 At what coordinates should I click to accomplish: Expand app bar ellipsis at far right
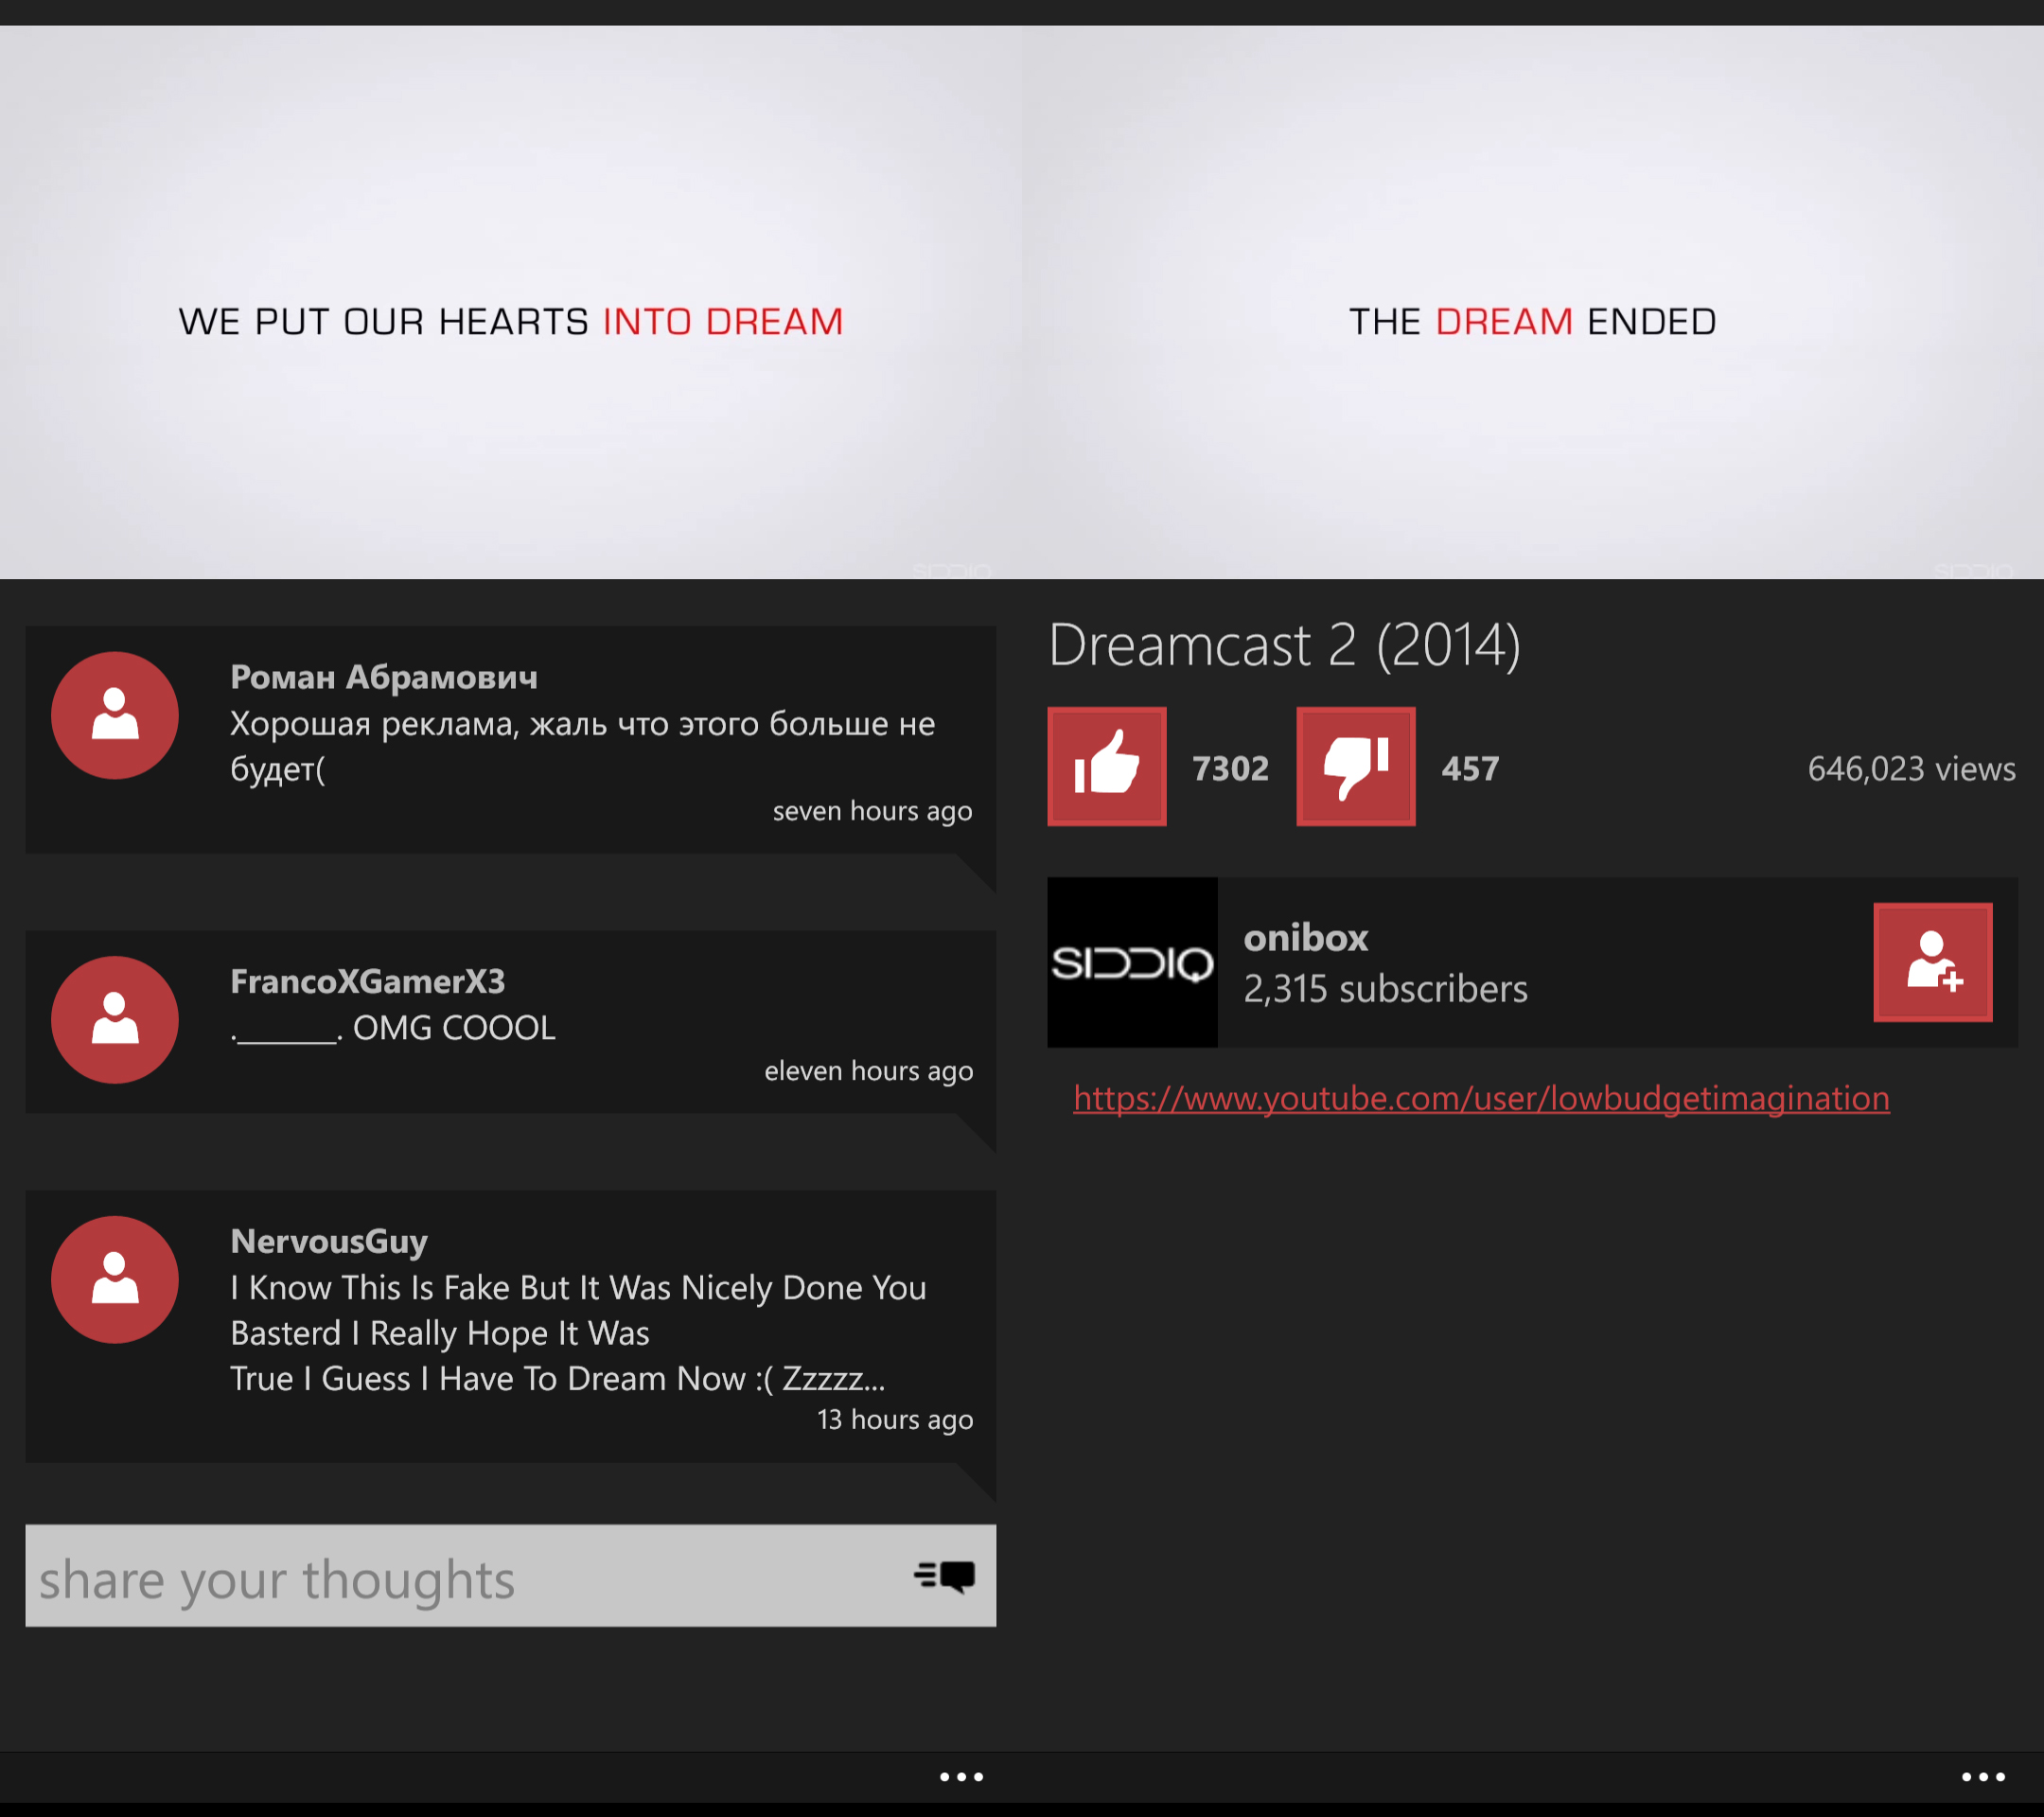[x=1983, y=1777]
